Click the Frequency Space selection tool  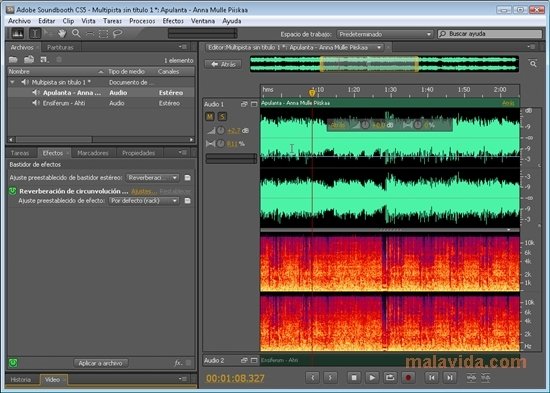click(90, 34)
